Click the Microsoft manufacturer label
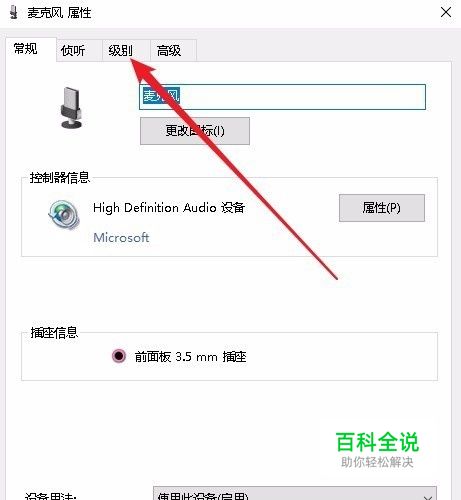The height and width of the screenshot is (500, 461). pos(121,238)
